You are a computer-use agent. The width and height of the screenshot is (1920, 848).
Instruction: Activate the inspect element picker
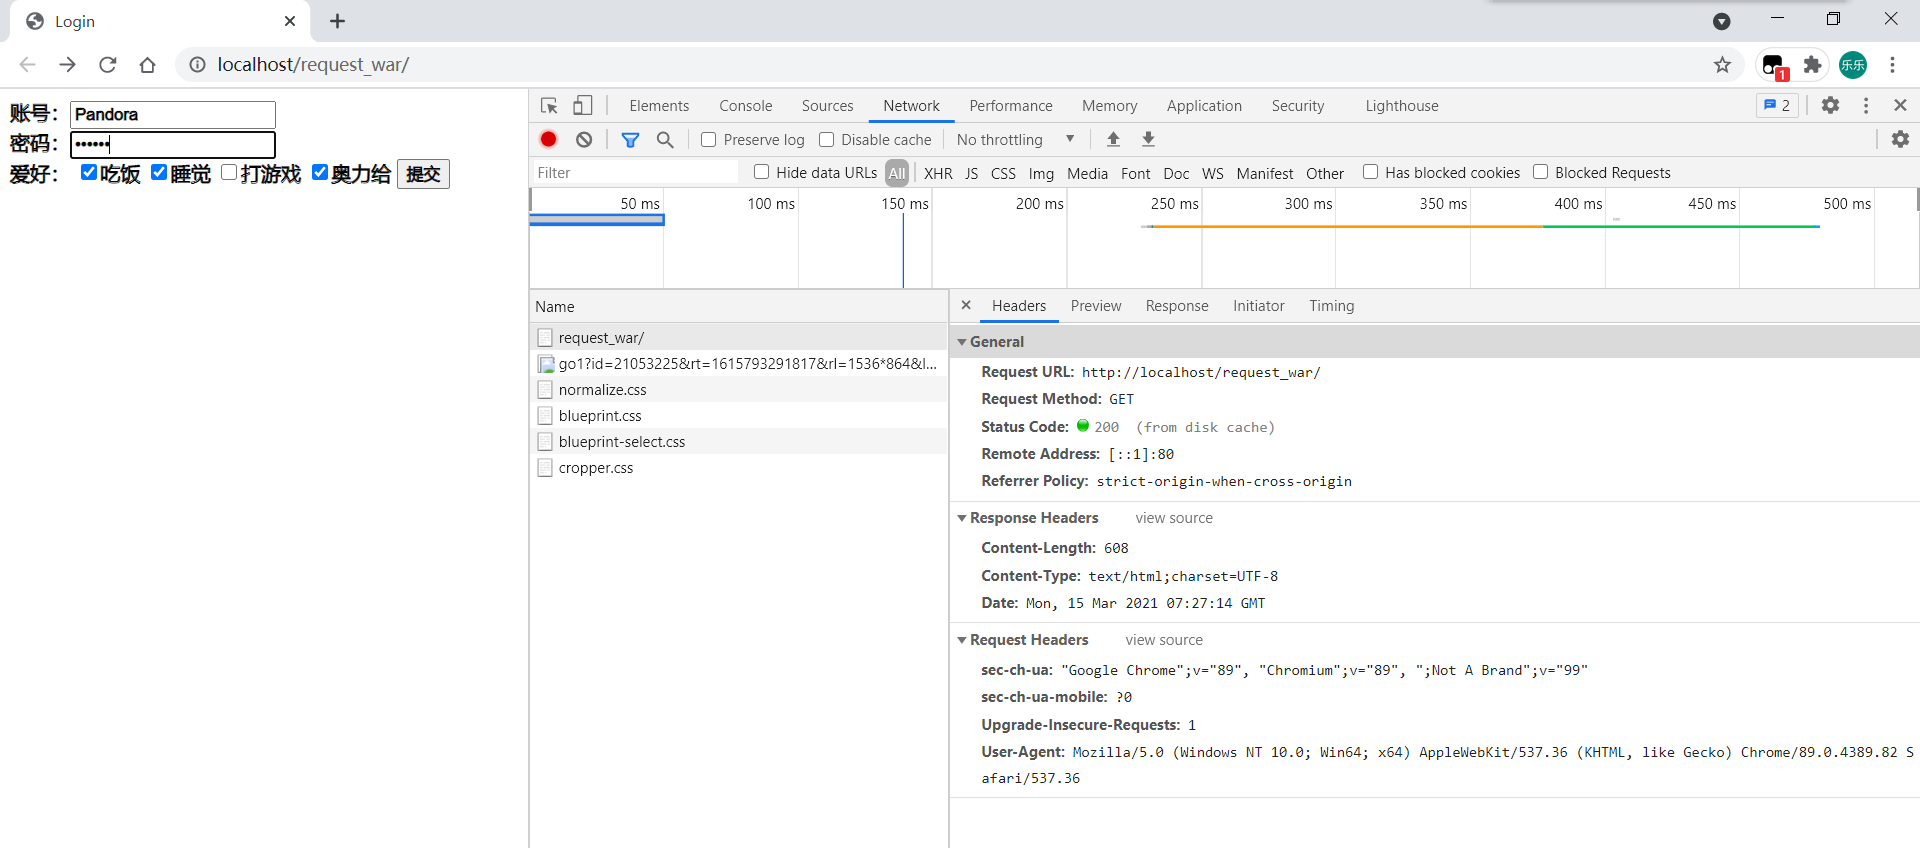549,106
